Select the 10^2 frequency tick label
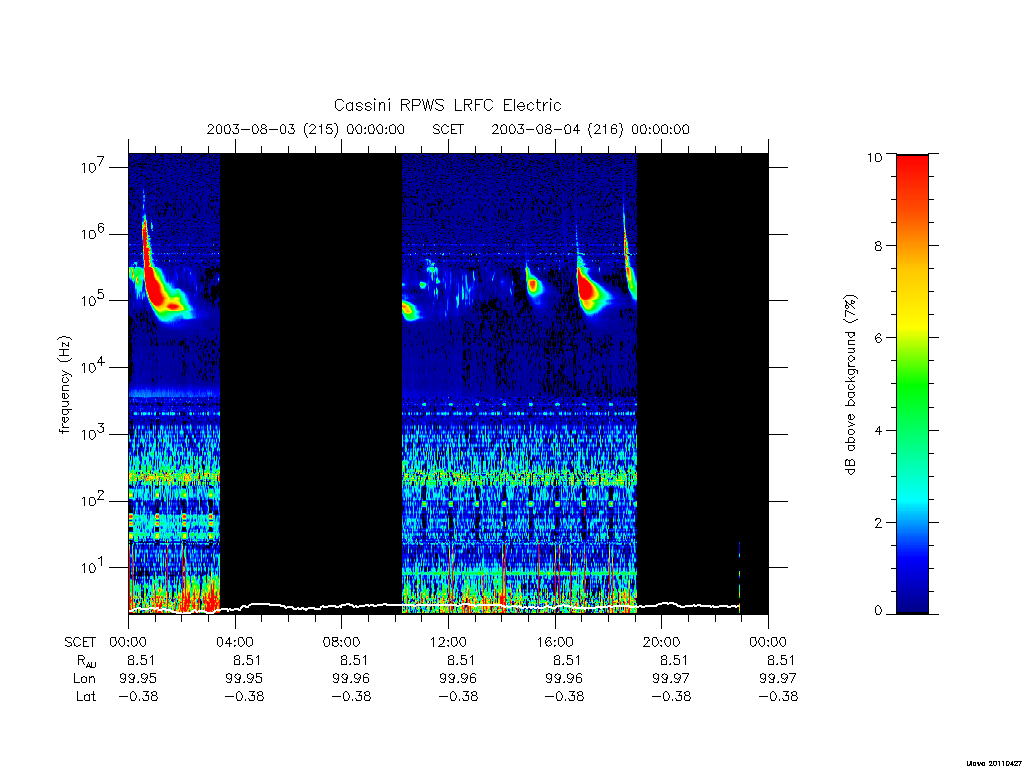The image size is (1024, 768). pyautogui.click(x=93, y=500)
